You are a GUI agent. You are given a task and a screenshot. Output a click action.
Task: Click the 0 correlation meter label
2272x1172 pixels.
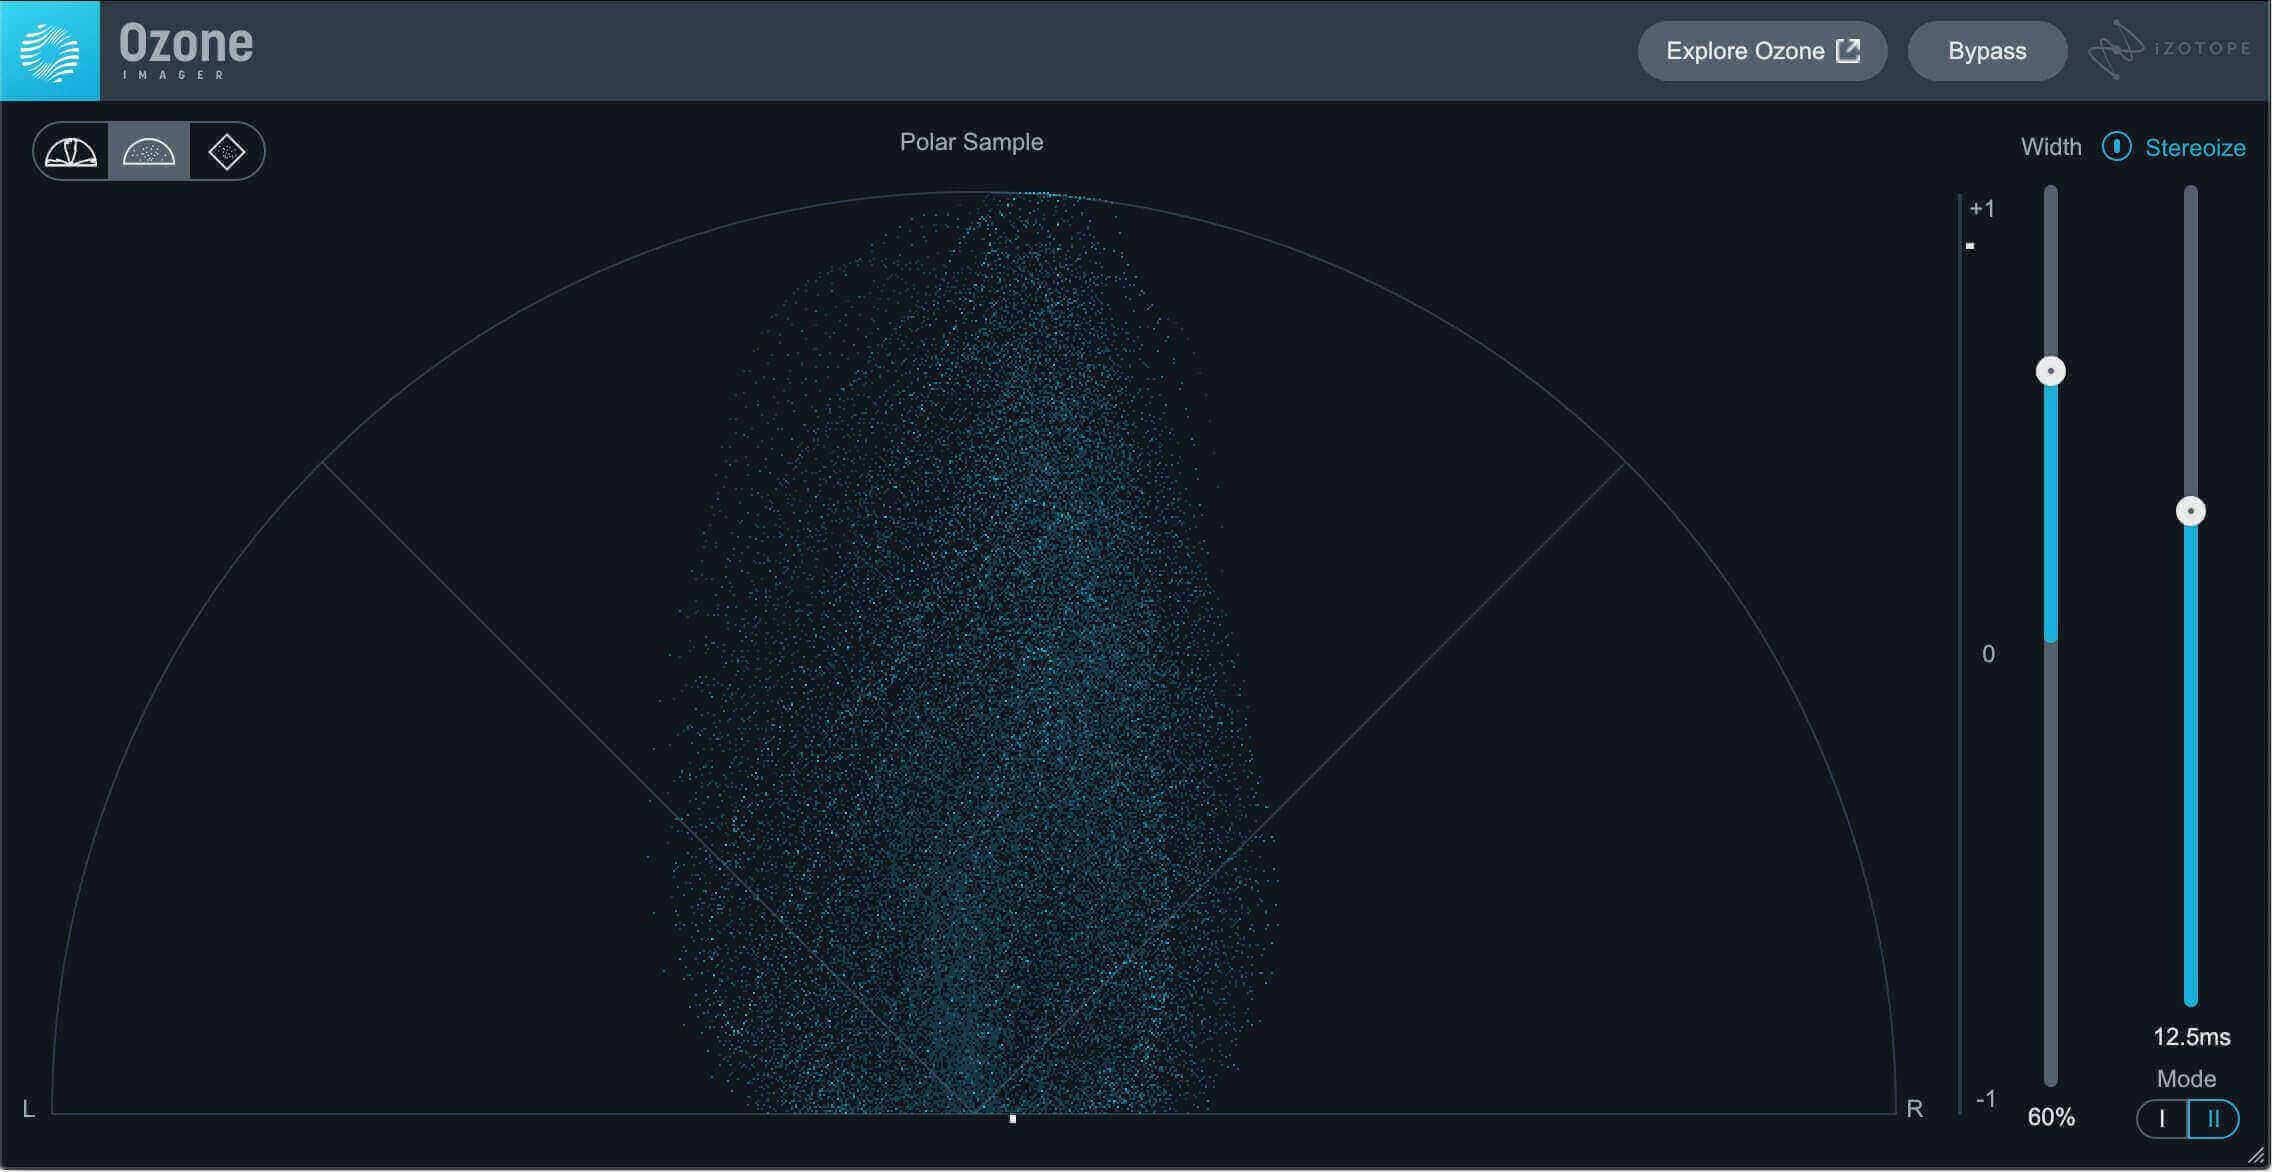[x=1988, y=654]
